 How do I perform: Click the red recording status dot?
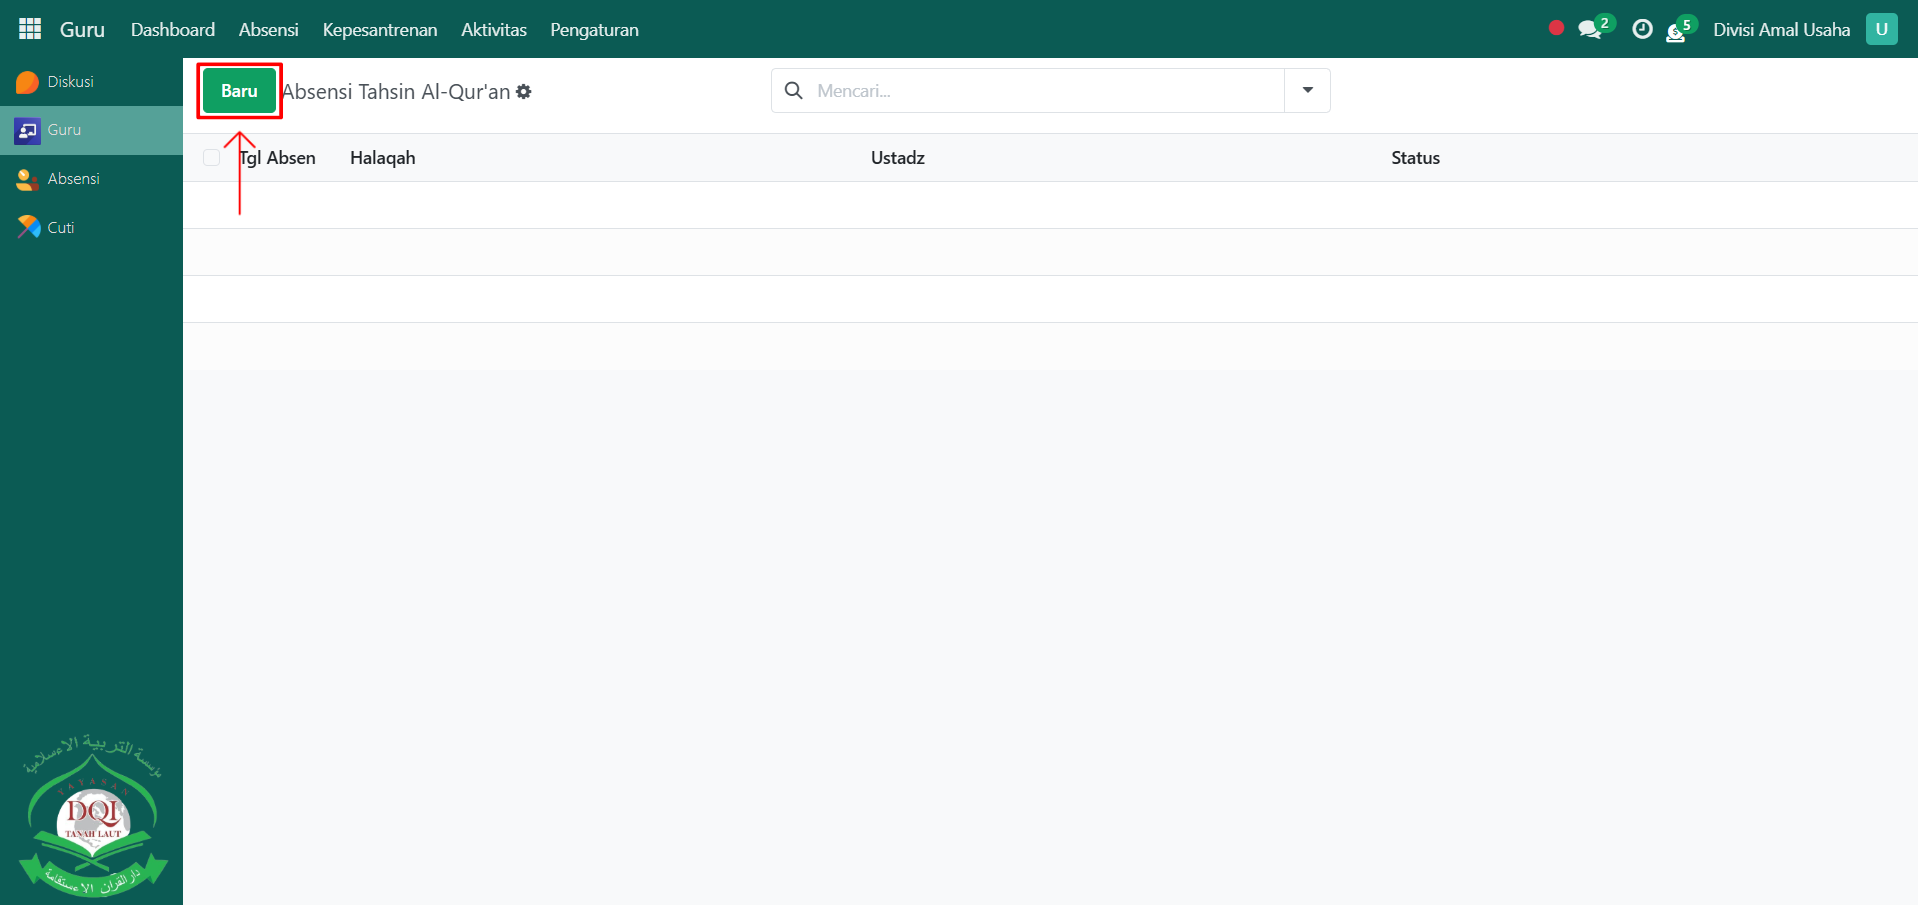pyautogui.click(x=1556, y=28)
